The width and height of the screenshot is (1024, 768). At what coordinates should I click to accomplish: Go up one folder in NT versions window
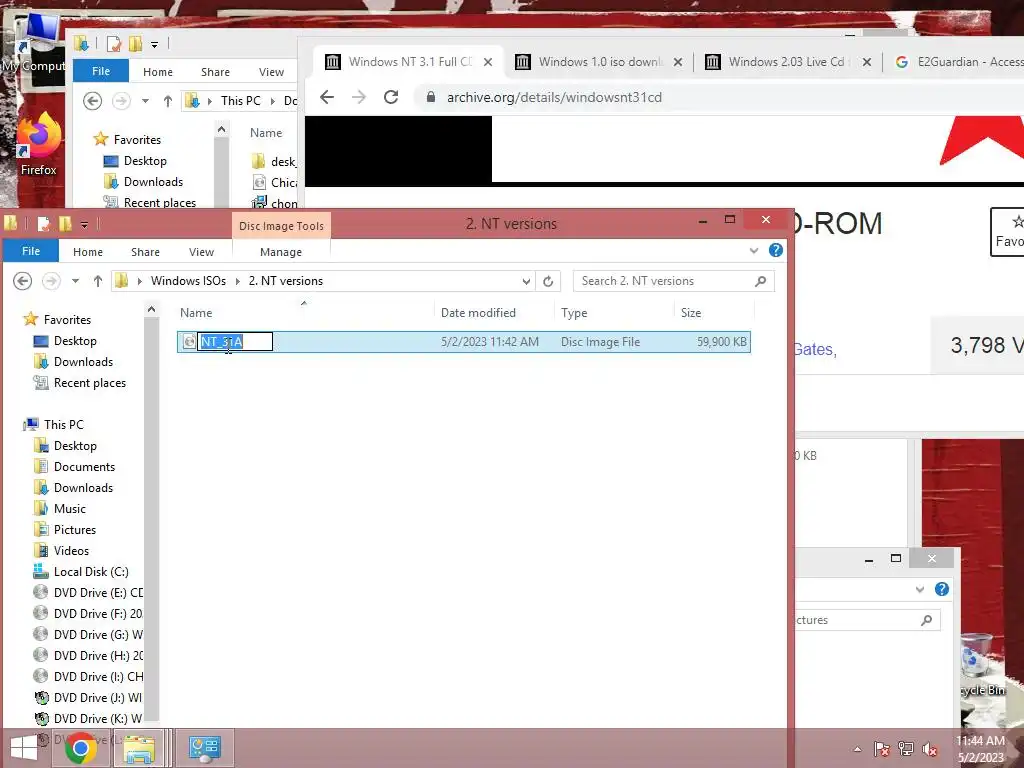(x=98, y=281)
